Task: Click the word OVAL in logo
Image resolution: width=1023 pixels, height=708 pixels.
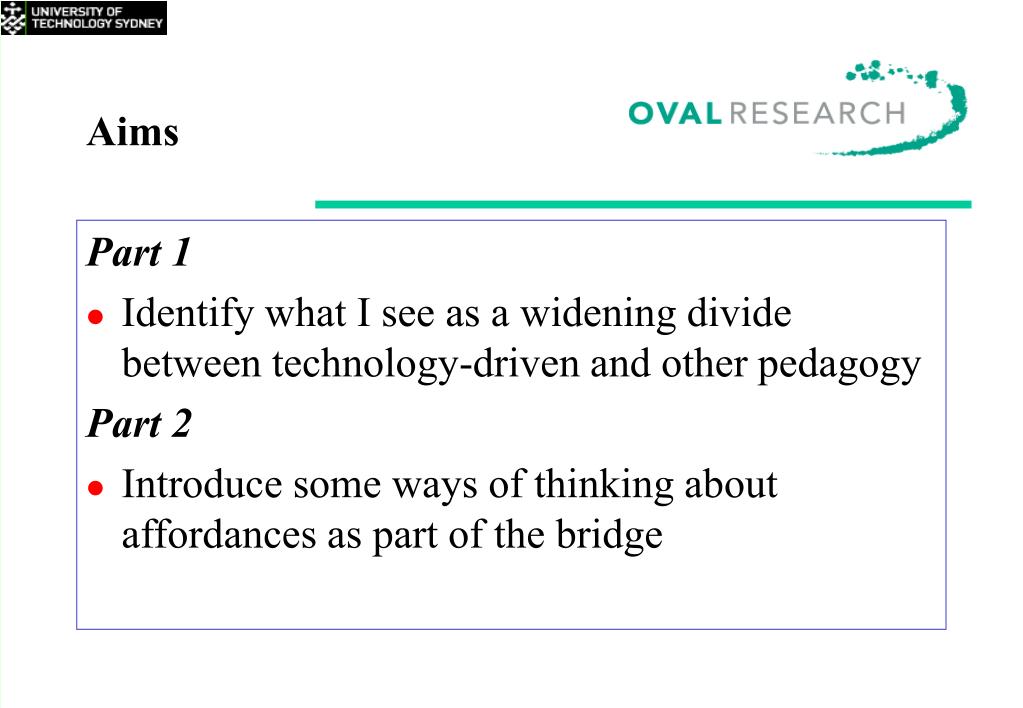Action: pyautogui.click(x=675, y=113)
